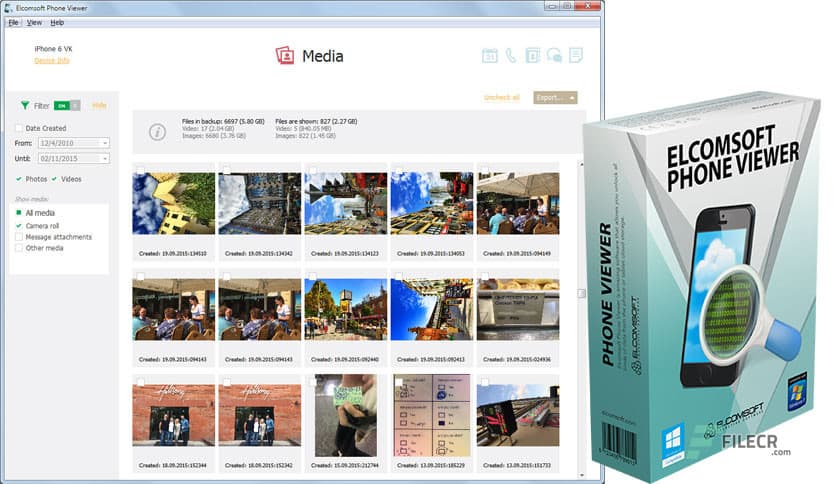Open the thumbnail created 19.09.2015:092440
Image resolution: width=836 pixels, height=484 pixels.
click(345, 309)
